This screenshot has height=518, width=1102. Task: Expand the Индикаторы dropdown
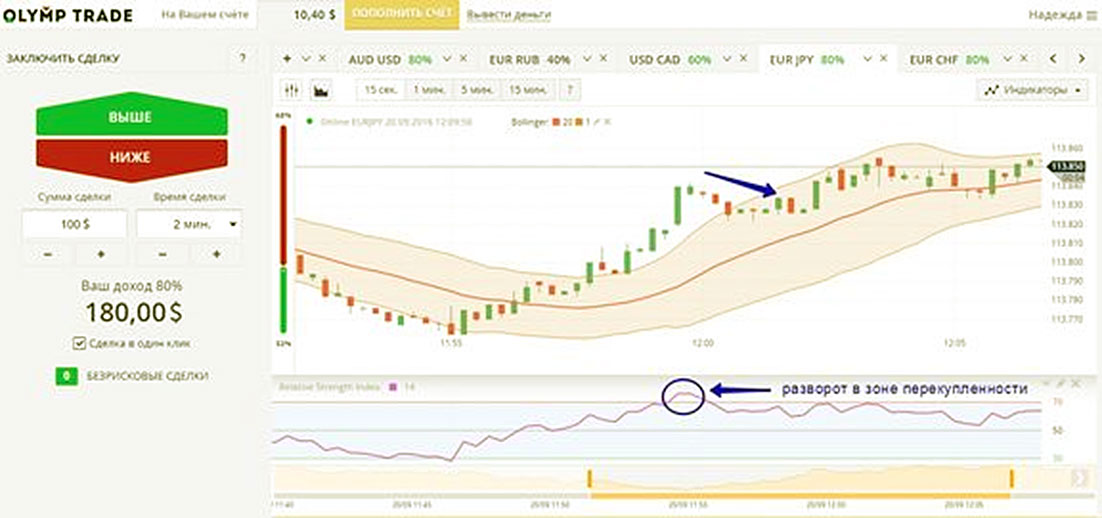[1034, 90]
